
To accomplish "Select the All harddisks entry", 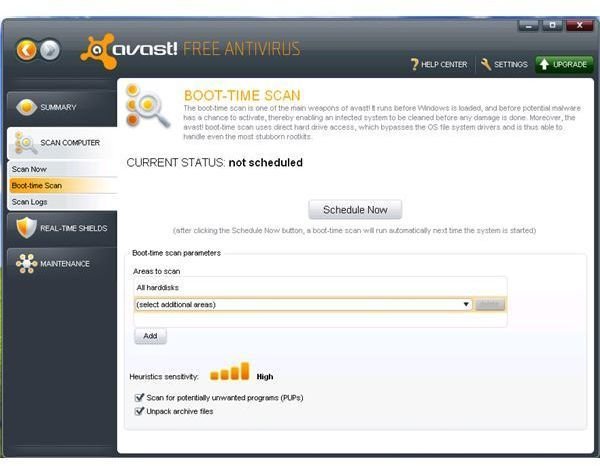I will coord(158,287).
